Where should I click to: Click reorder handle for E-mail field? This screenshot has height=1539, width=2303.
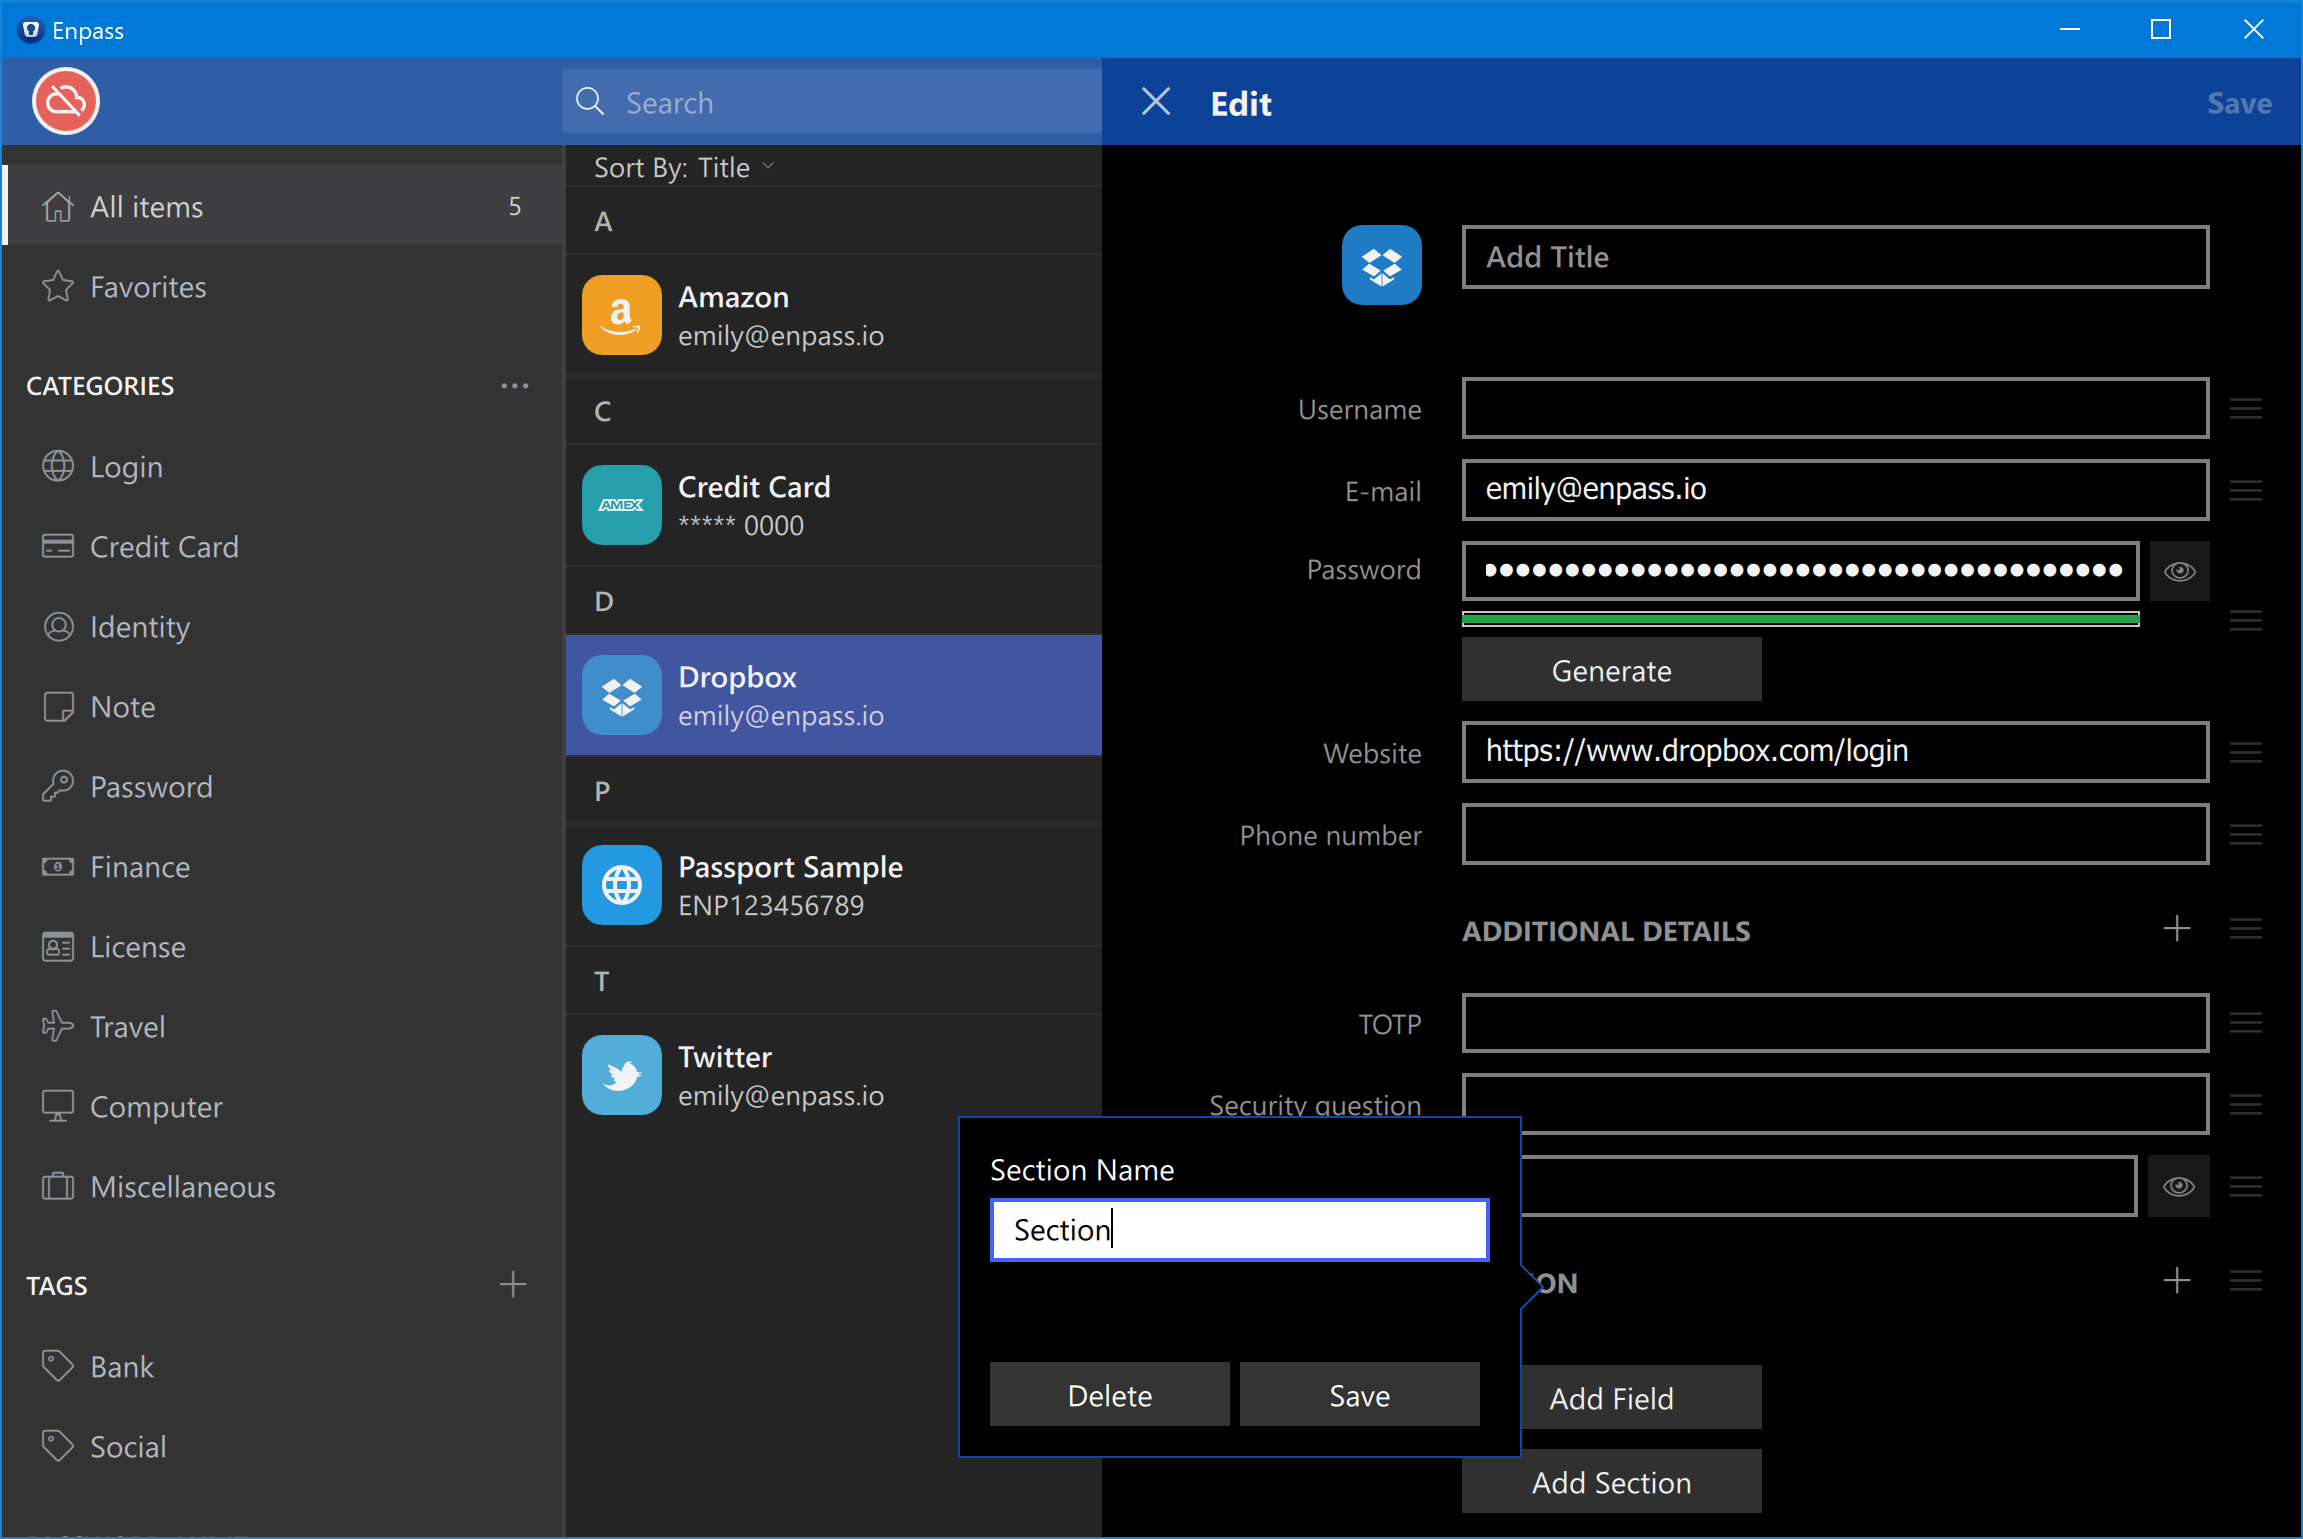(2246, 490)
